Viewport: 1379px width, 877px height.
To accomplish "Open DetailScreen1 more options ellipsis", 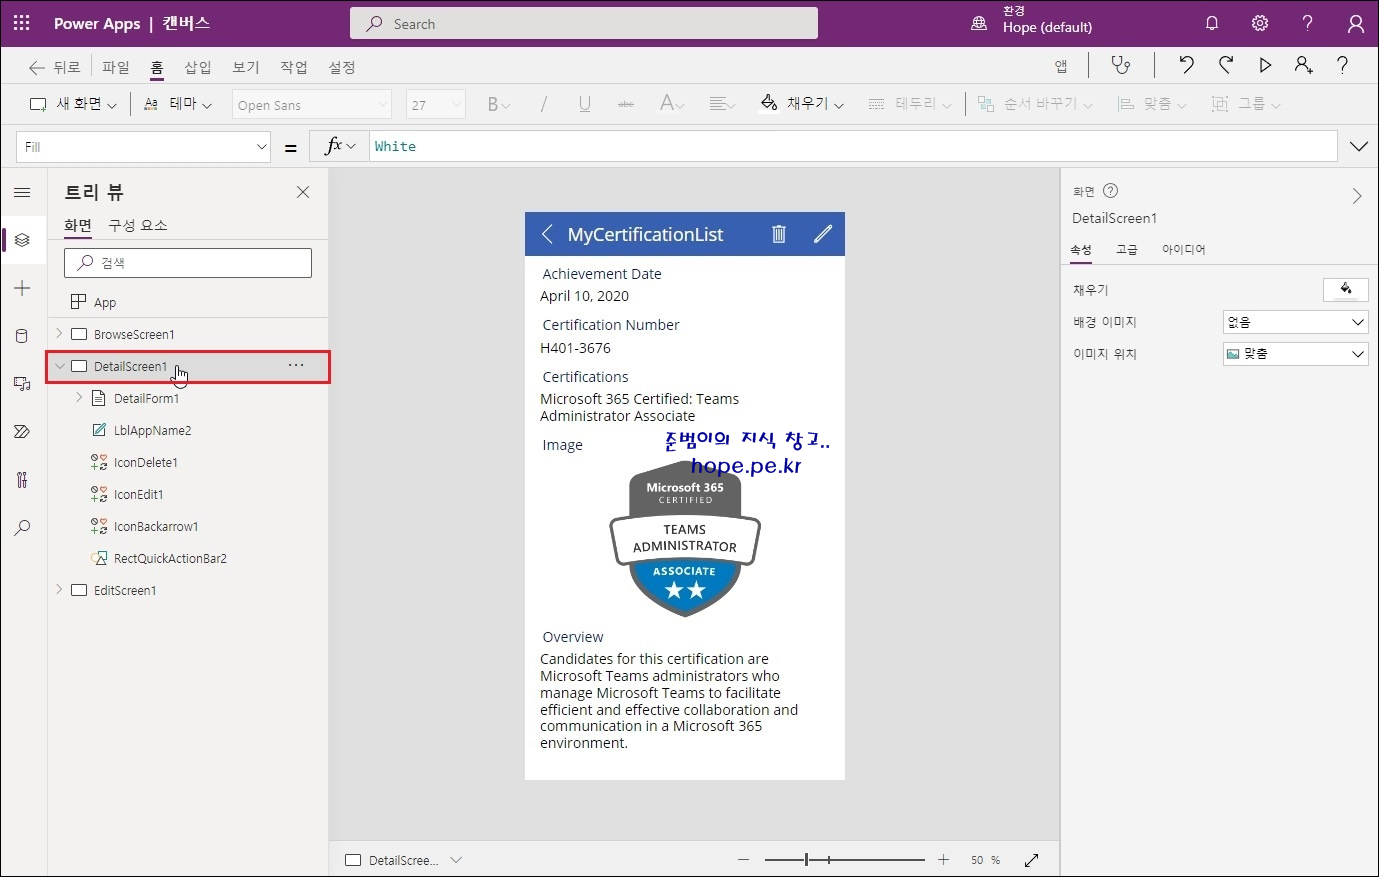I will click(296, 365).
